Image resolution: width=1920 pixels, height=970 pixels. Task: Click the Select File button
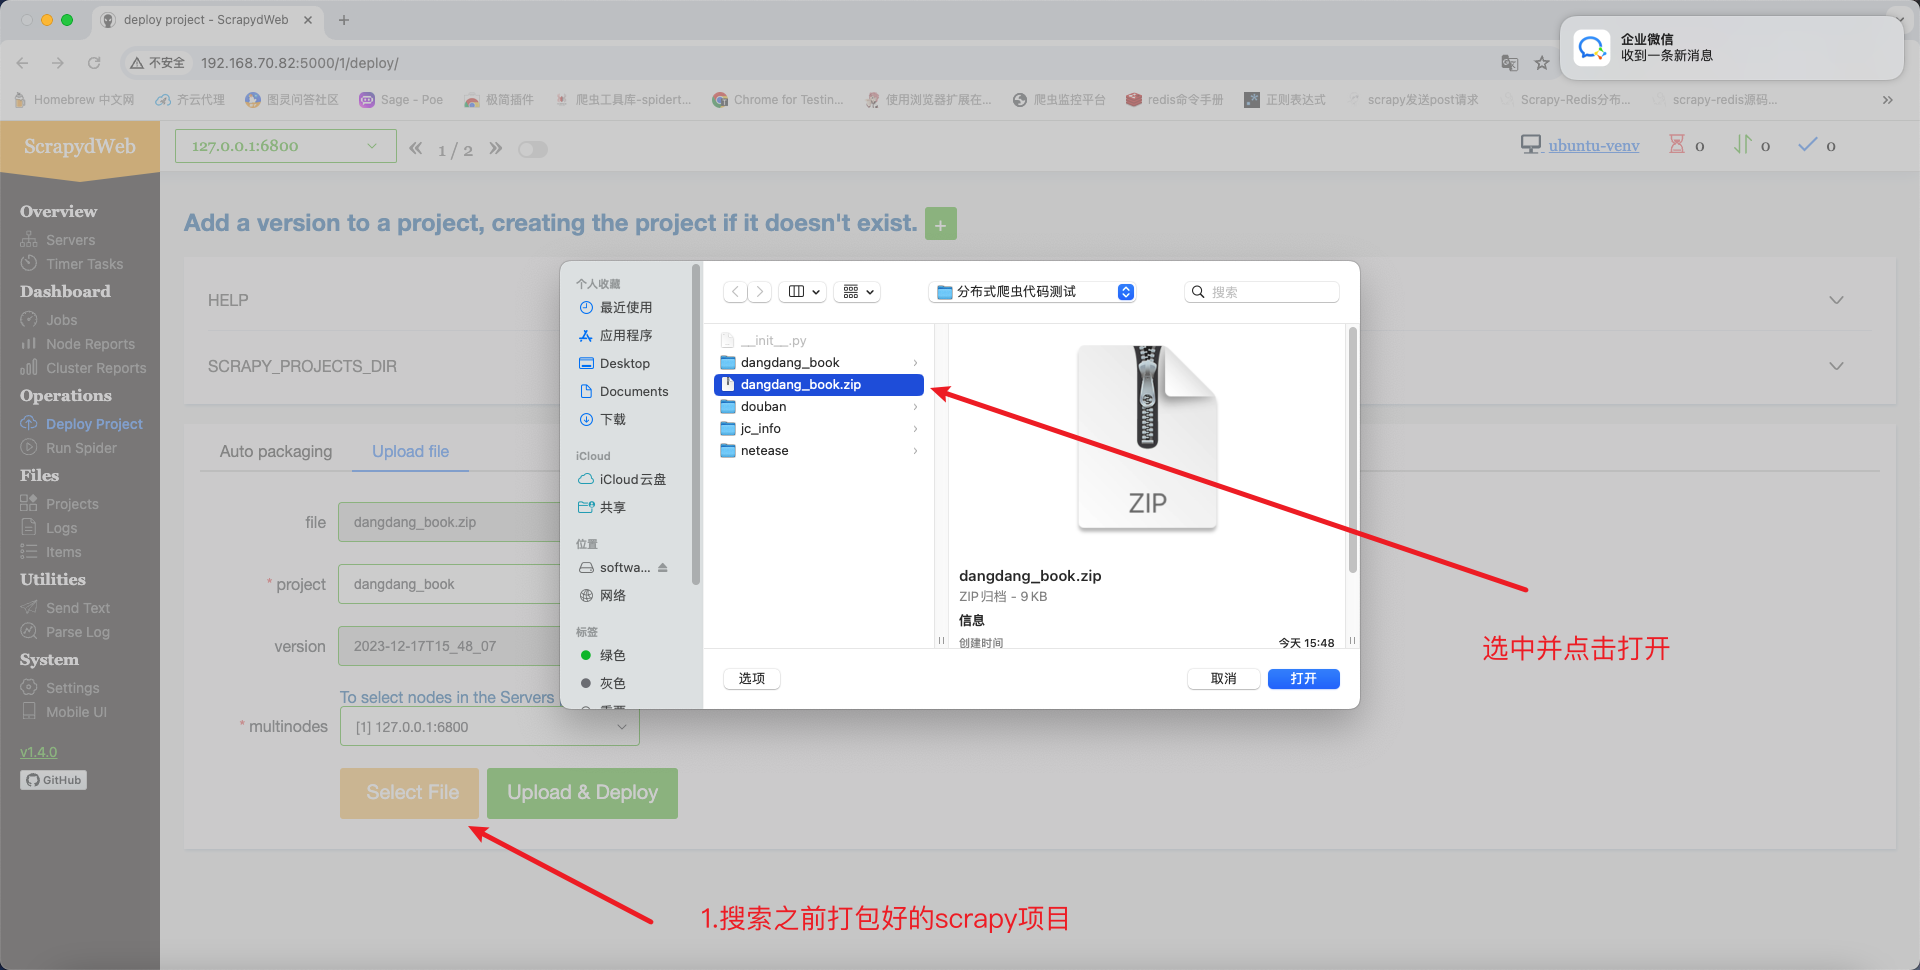[409, 793]
